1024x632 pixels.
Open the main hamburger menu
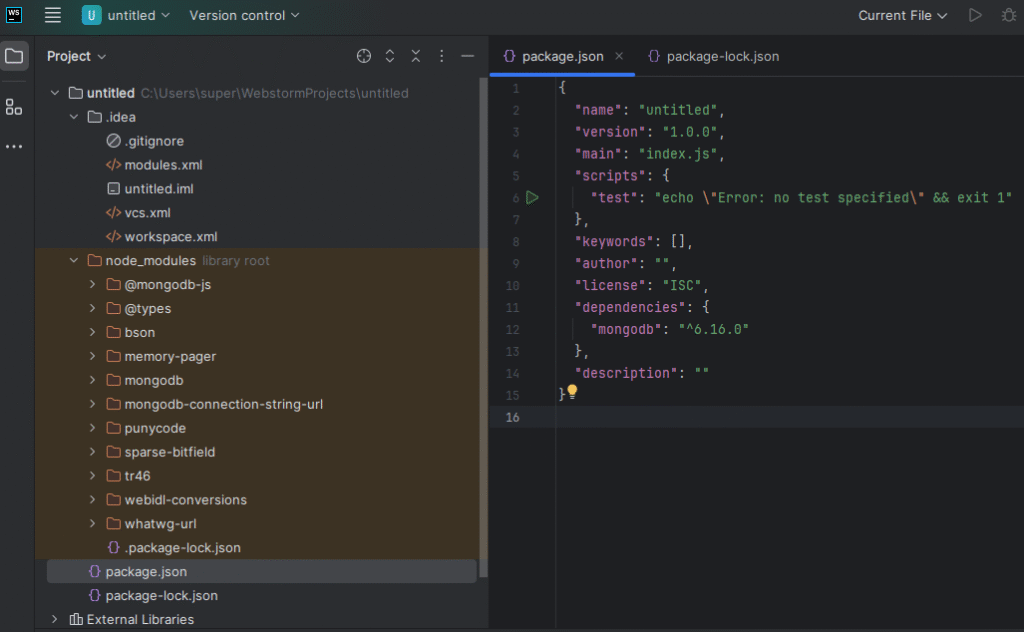pyautogui.click(x=53, y=15)
